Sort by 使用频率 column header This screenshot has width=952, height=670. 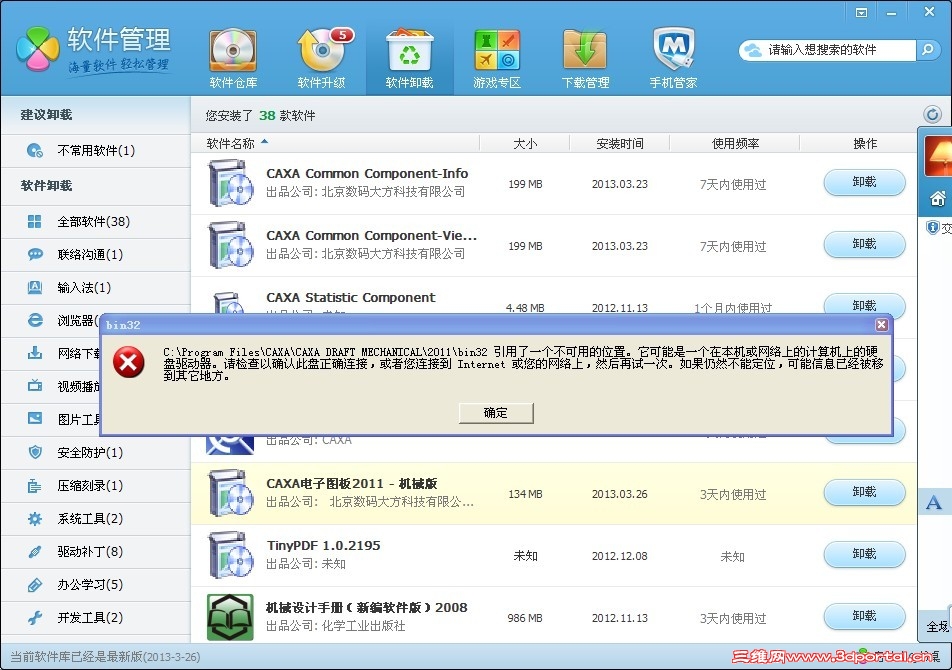[x=735, y=144]
